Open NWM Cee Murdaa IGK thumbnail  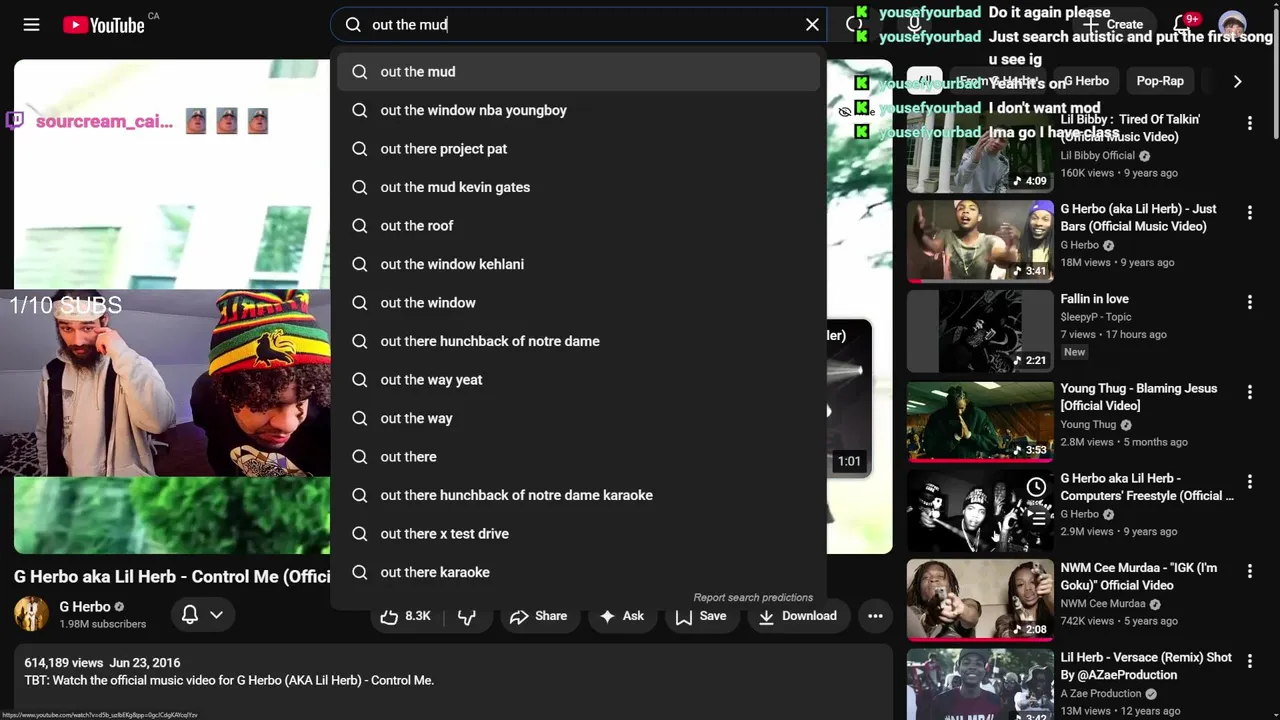980,601
